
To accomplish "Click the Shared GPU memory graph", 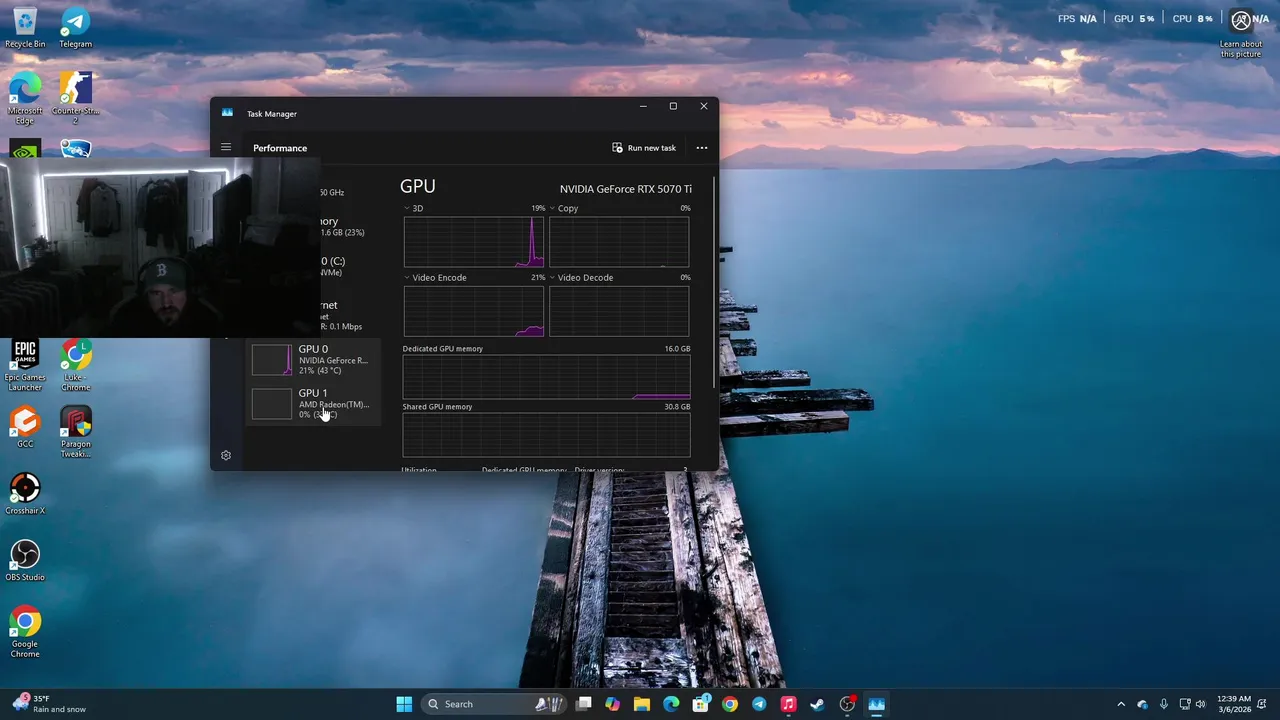I will [546, 435].
